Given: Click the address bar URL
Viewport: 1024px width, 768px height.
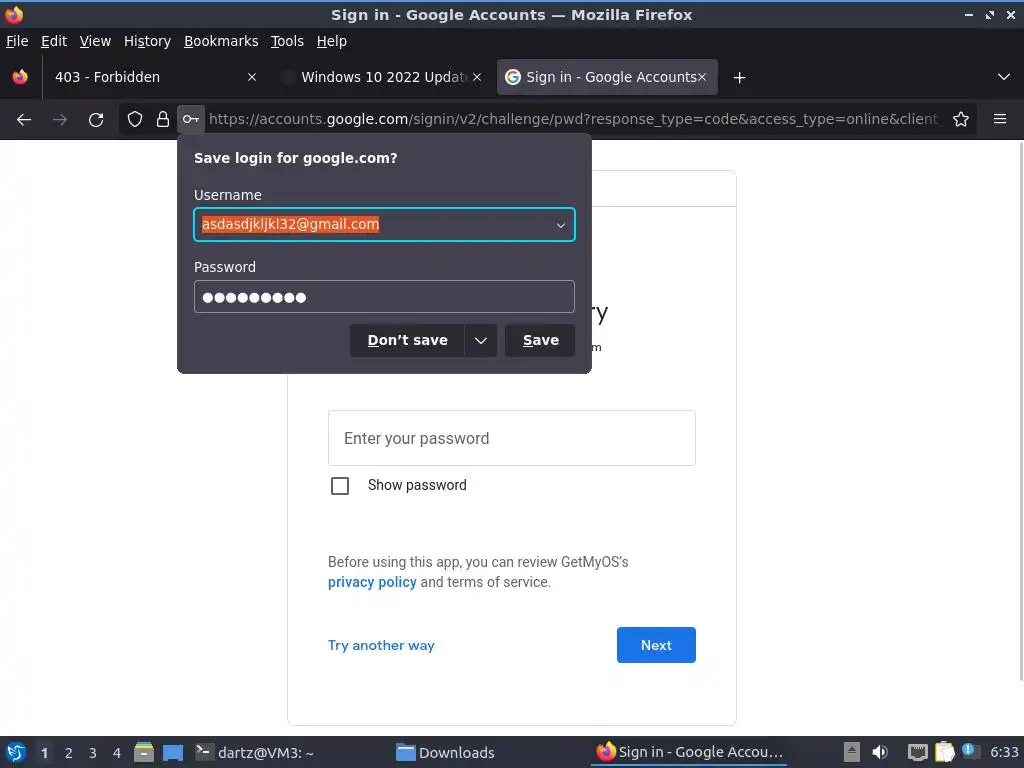Looking at the screenshot, I should [x=573, y=119].
